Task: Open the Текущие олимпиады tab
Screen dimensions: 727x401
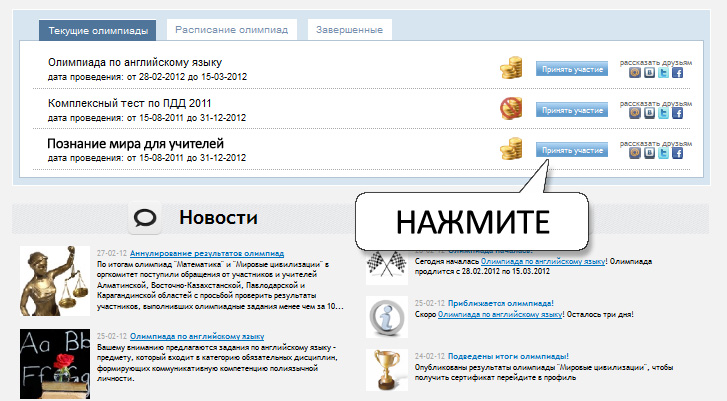Action: [97, 31]
